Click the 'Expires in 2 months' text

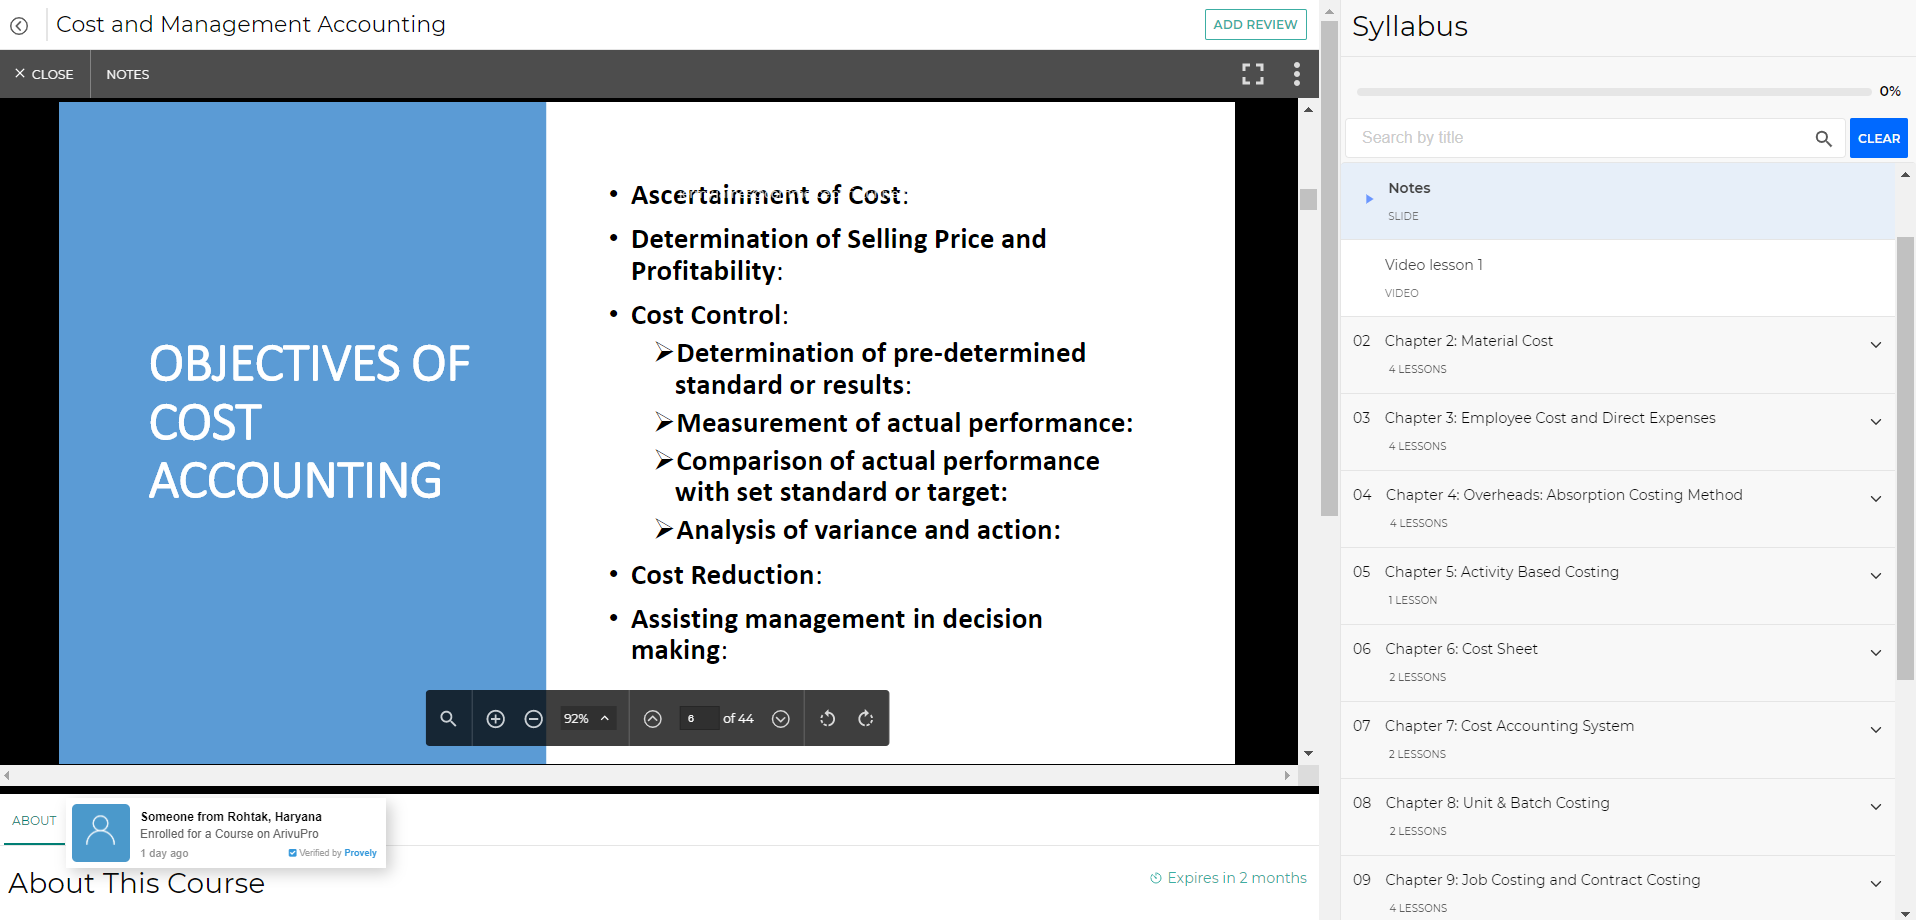1237,878
